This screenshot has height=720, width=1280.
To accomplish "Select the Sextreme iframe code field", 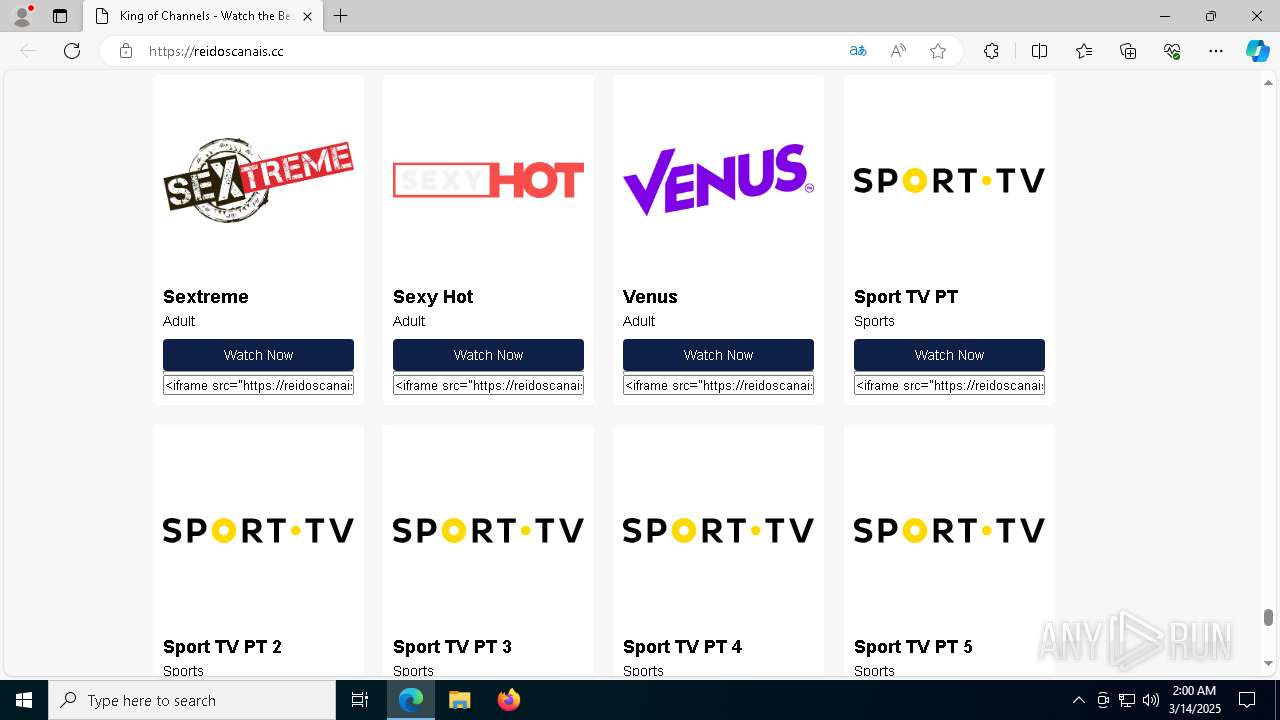I will coord(258,385).
